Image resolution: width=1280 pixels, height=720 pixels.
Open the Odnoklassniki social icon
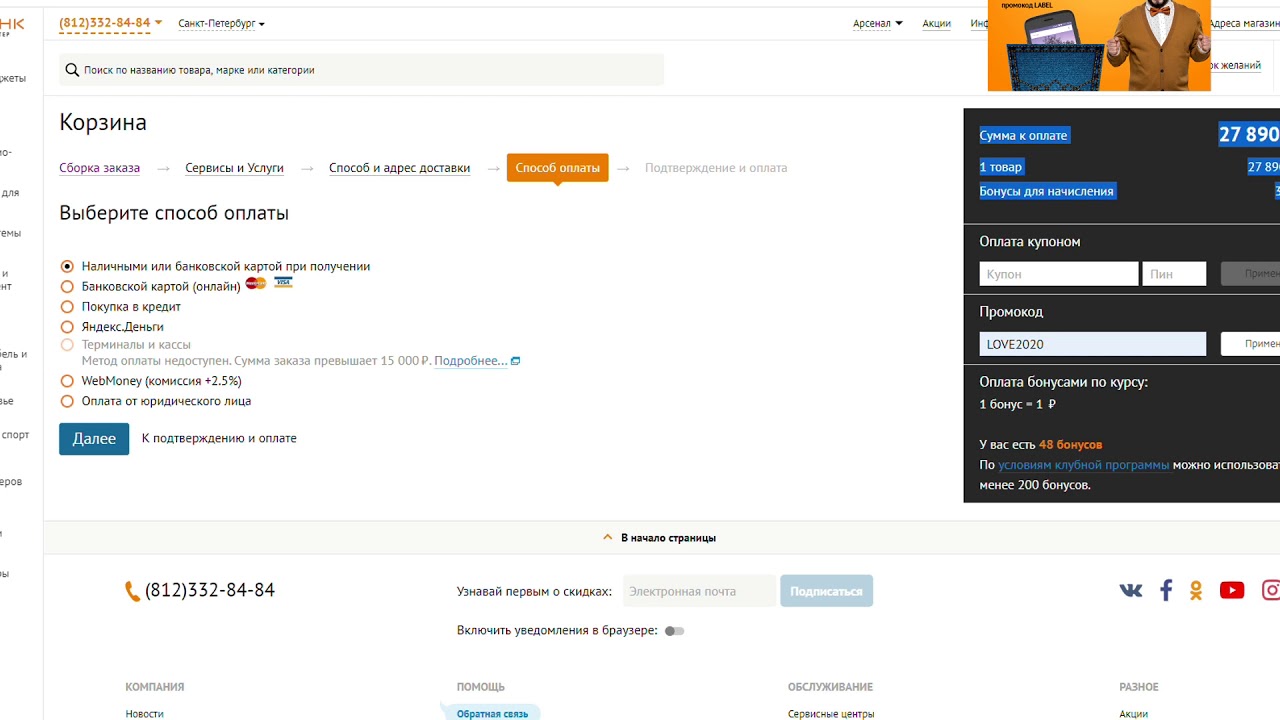click(1196, 590)
